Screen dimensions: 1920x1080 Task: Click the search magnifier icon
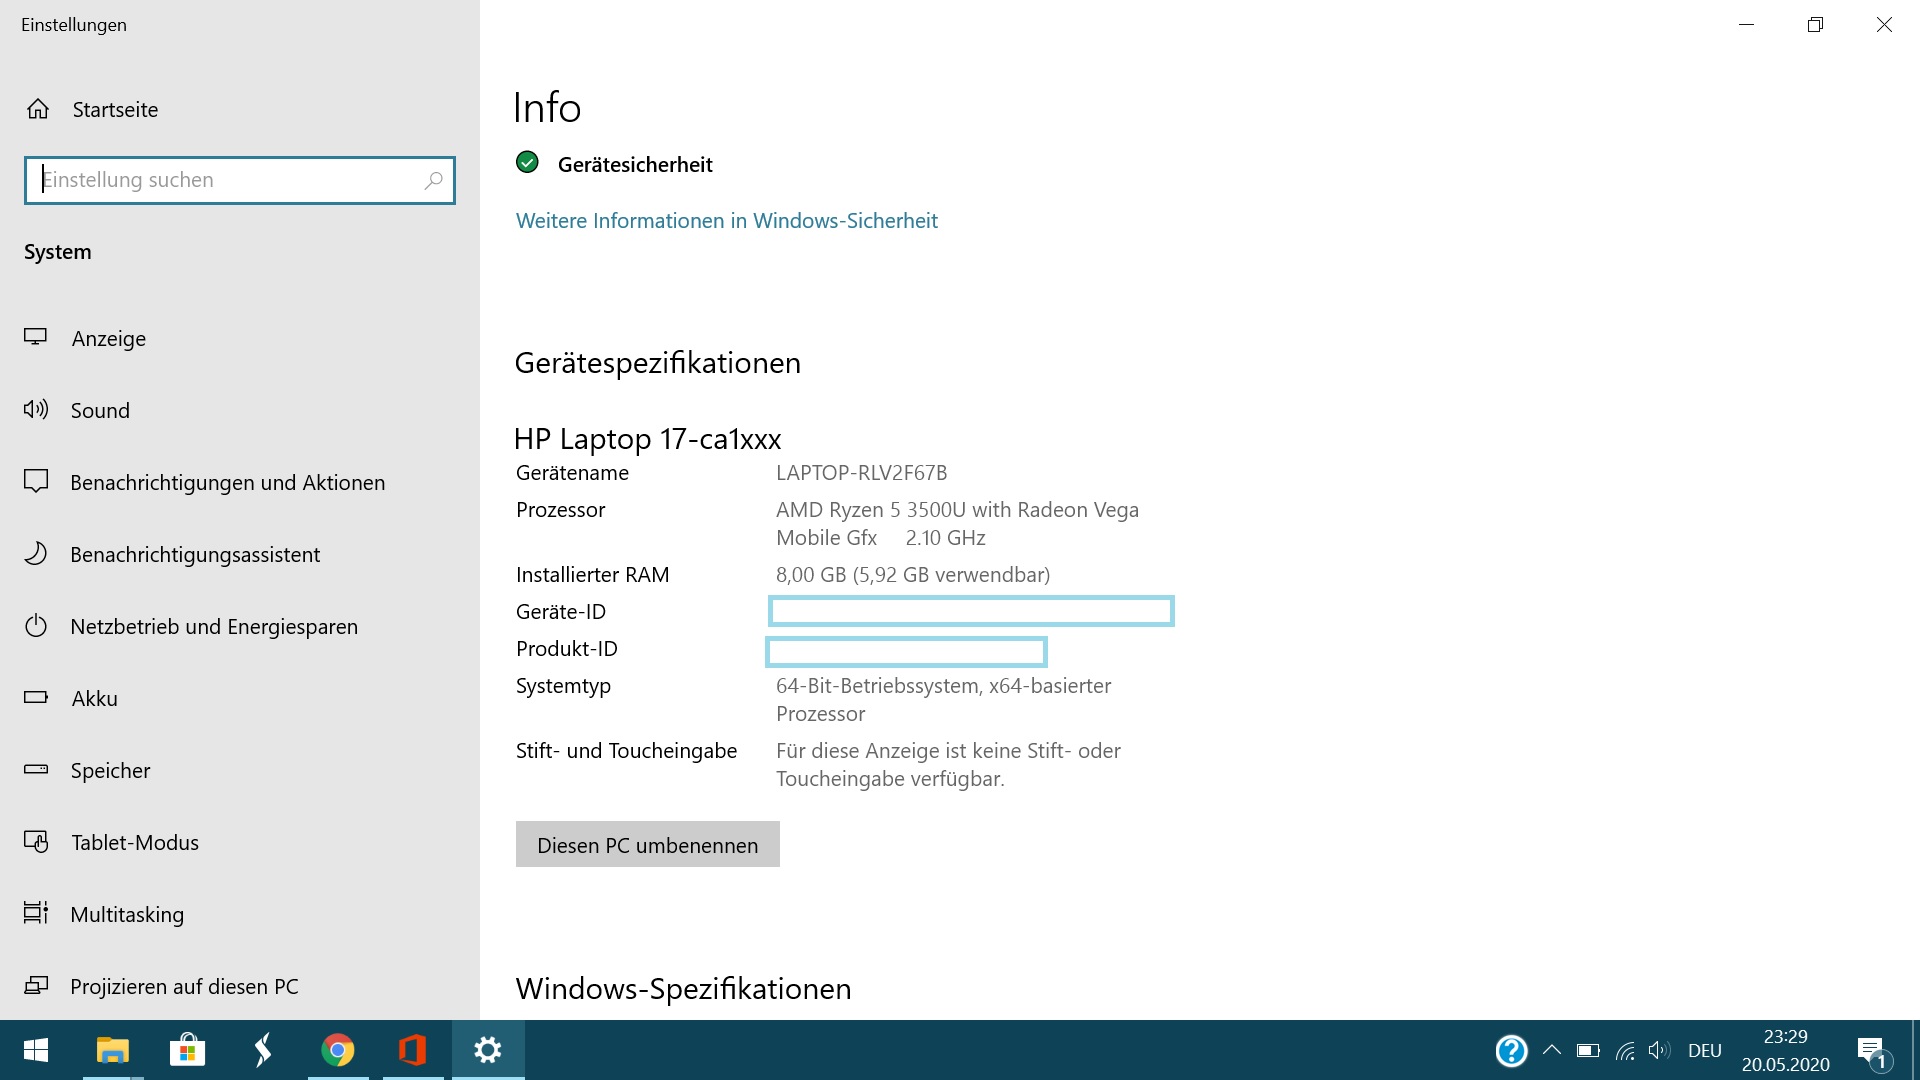(433, 180)
